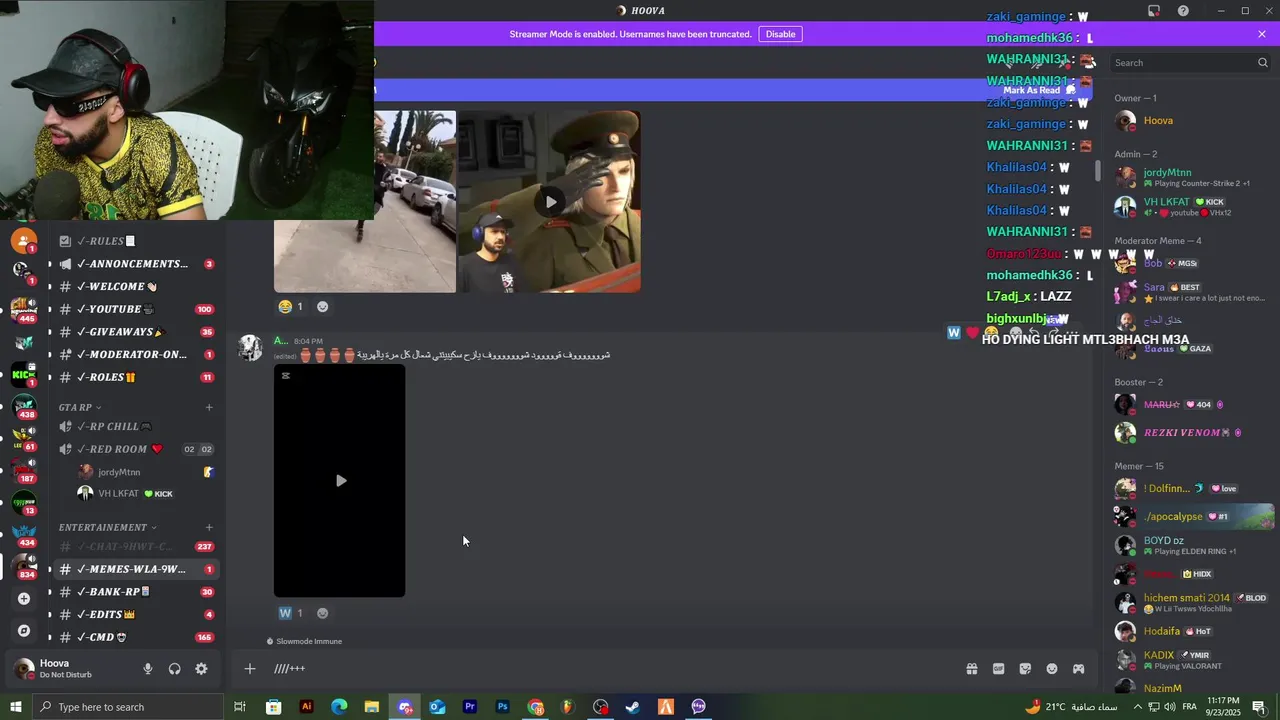Screen dimensions: 1280x720
Task: Create a channel in GTA RP category
Action: click(x=209, y=407)
